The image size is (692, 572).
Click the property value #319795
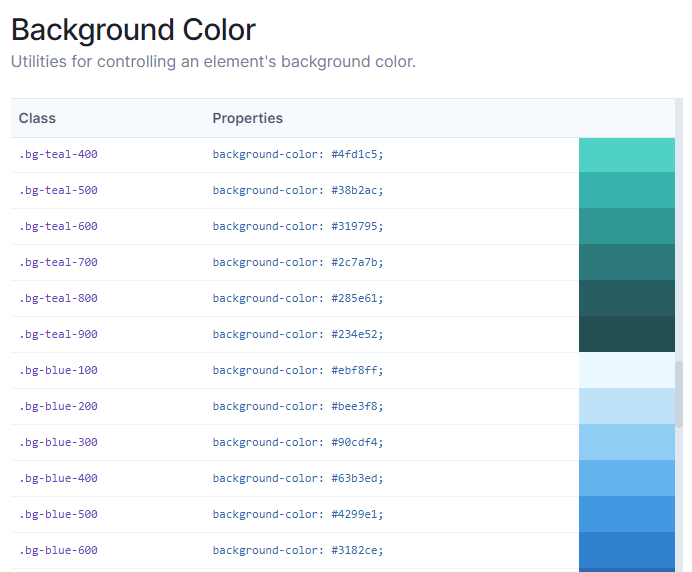357,226
